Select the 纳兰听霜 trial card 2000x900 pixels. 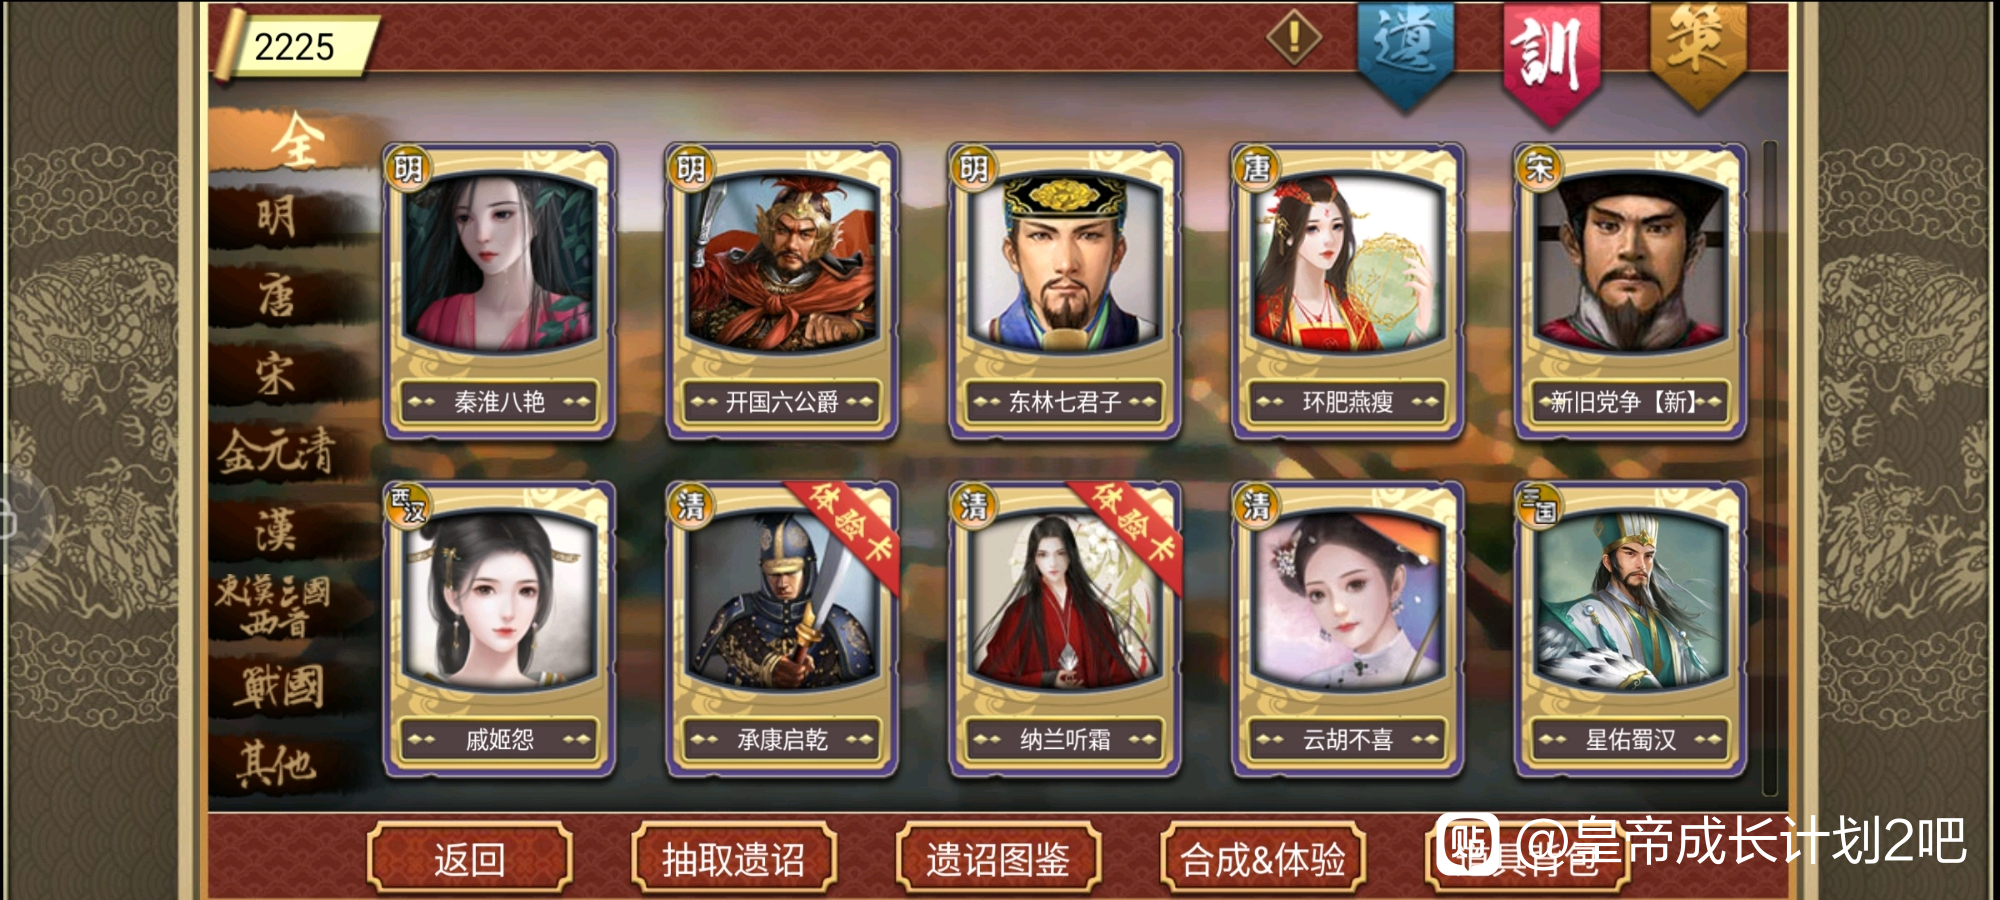(x=1065, y=630)
